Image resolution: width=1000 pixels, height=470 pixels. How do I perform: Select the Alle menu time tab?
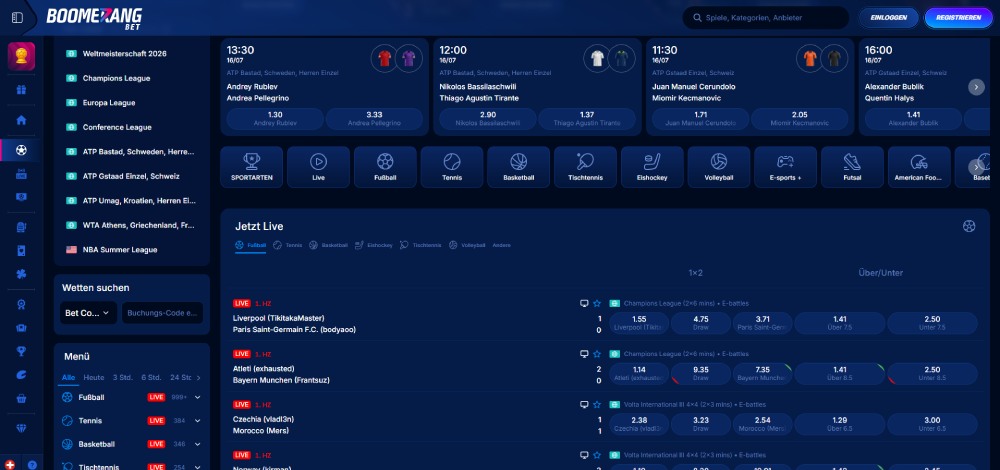pos(68,378)
